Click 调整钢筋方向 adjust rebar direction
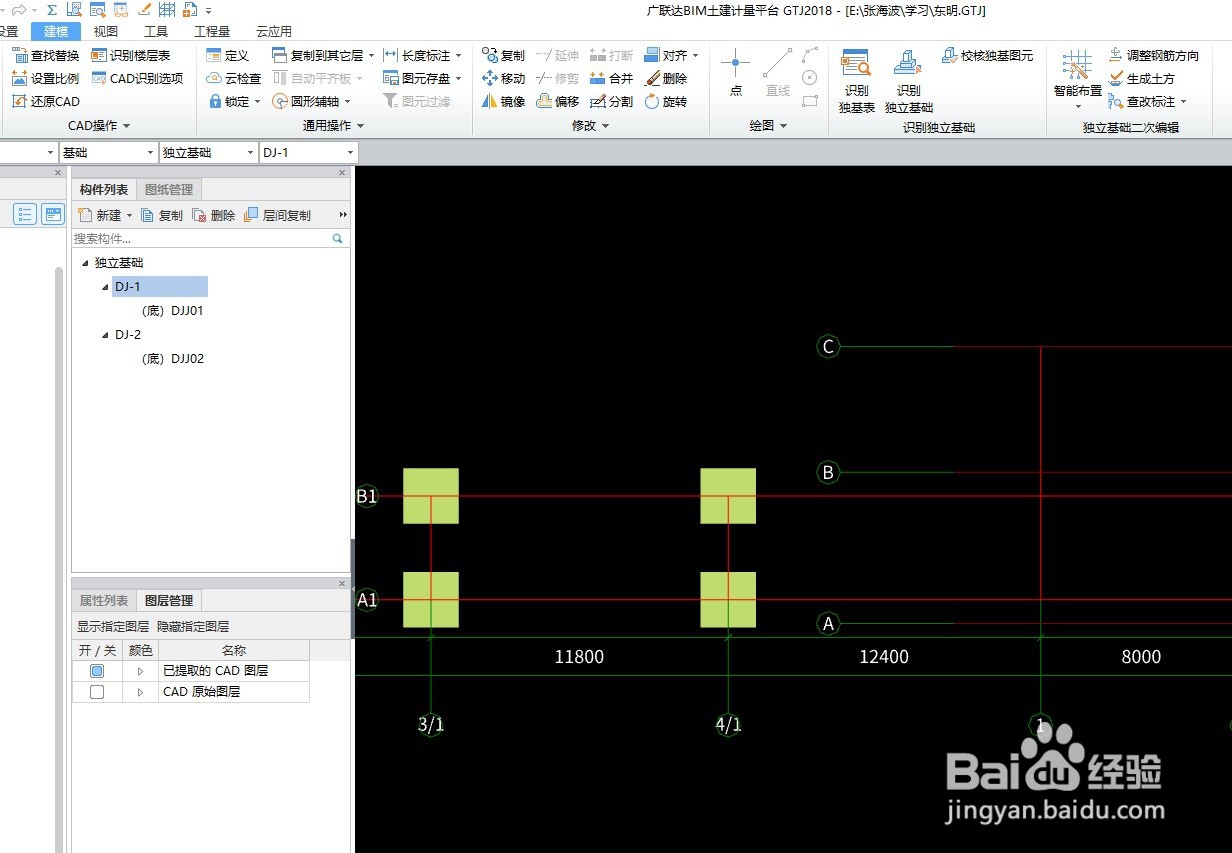1232x853 pixels. (1153, 56)
